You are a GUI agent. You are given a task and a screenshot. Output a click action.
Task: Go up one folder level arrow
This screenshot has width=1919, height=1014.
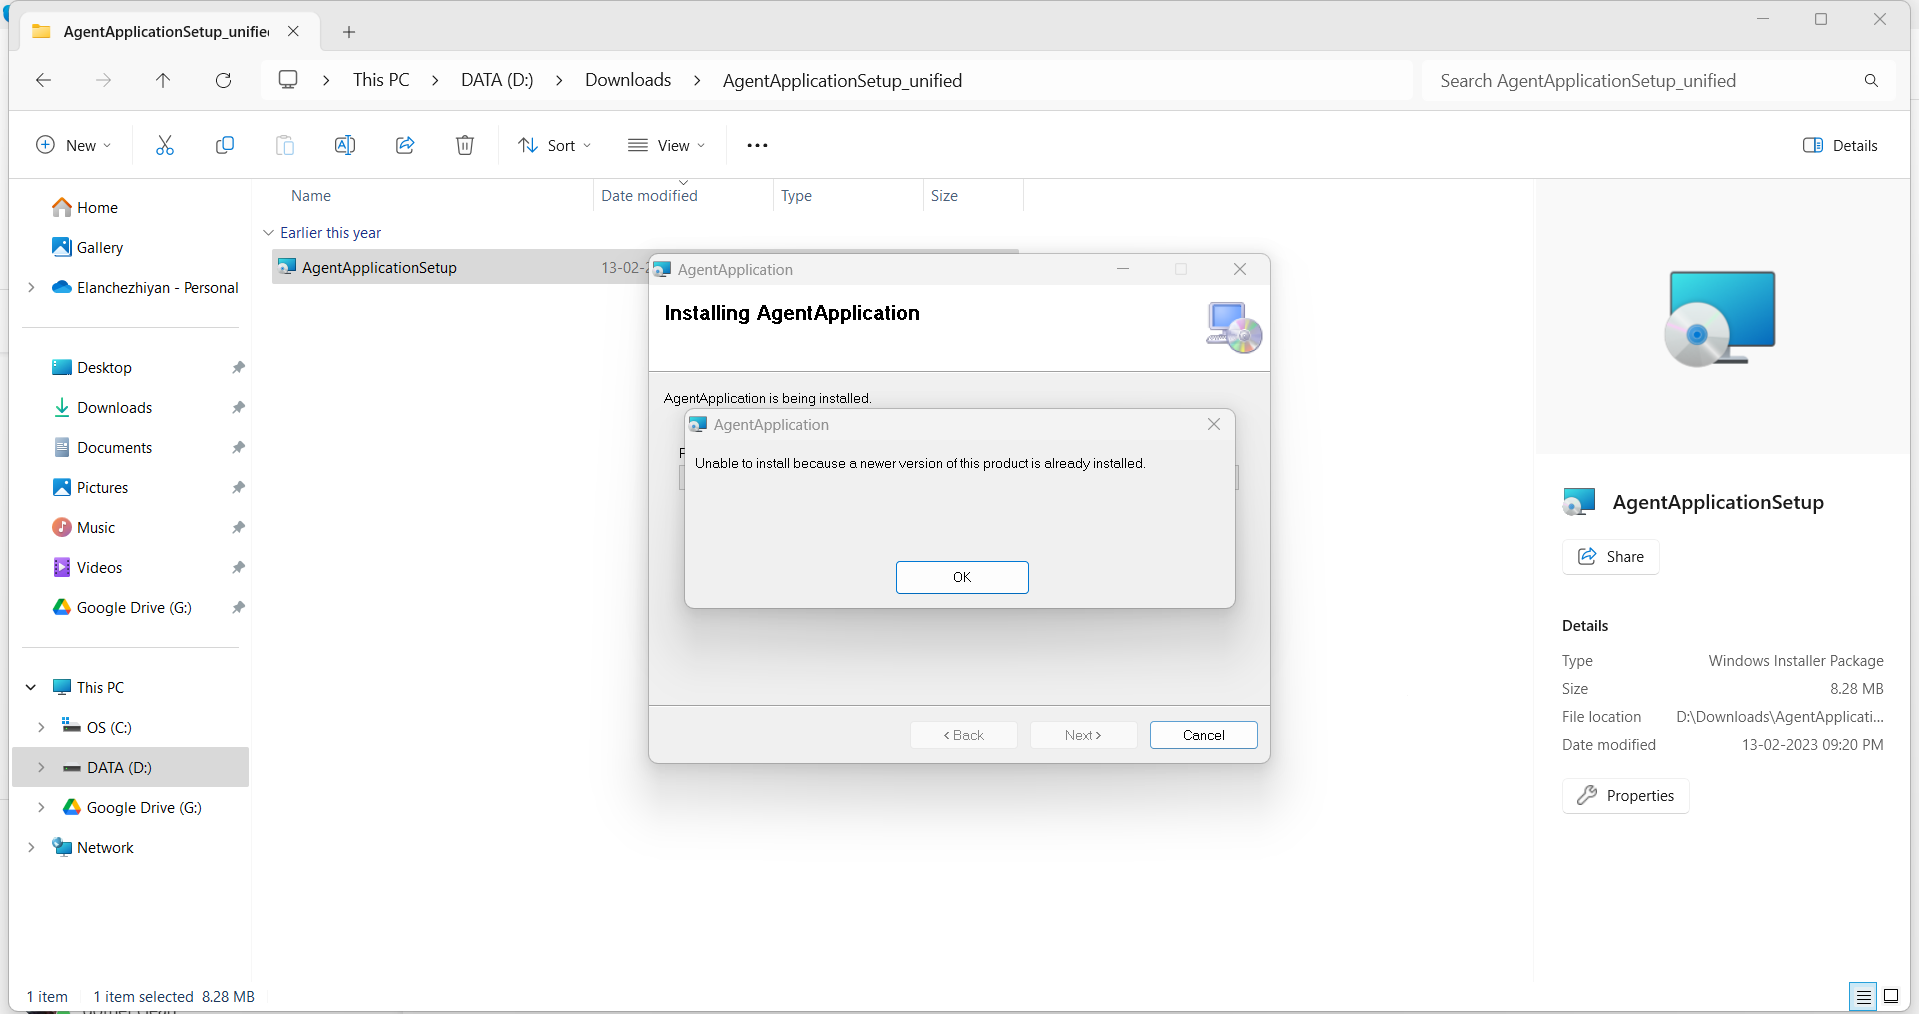click(x=163, y=80)
